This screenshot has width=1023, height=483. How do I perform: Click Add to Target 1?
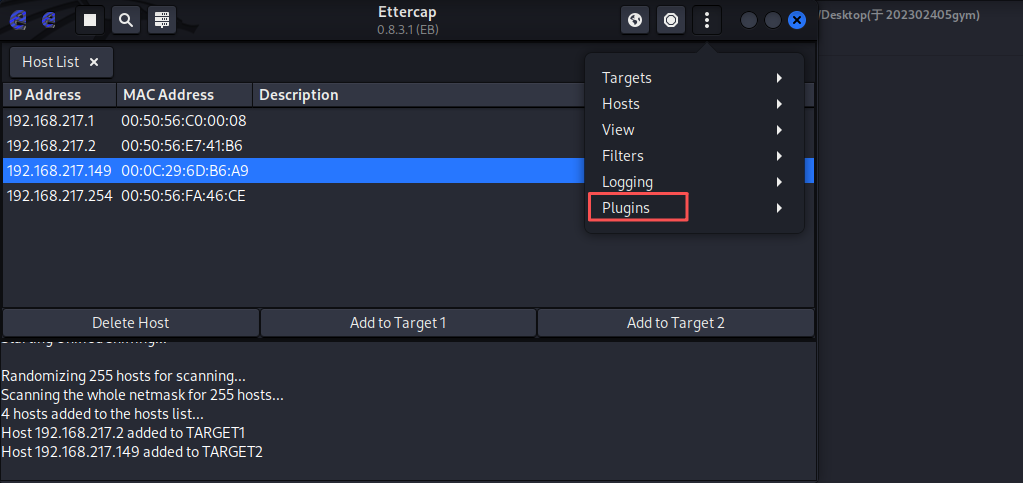(398, 323)
